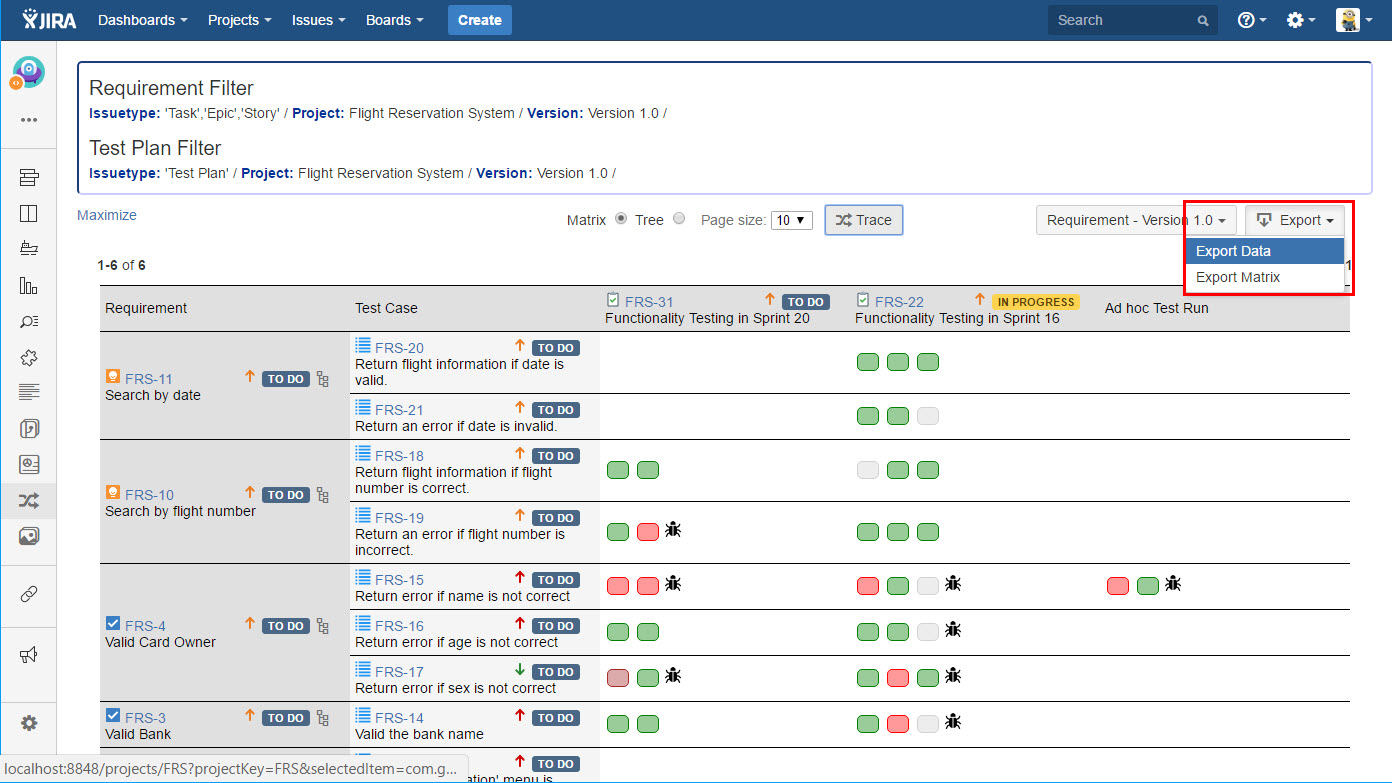The image size is (1392, 783).
Task: Click the Search field in top bar
Action: (x=1122, y=20)
